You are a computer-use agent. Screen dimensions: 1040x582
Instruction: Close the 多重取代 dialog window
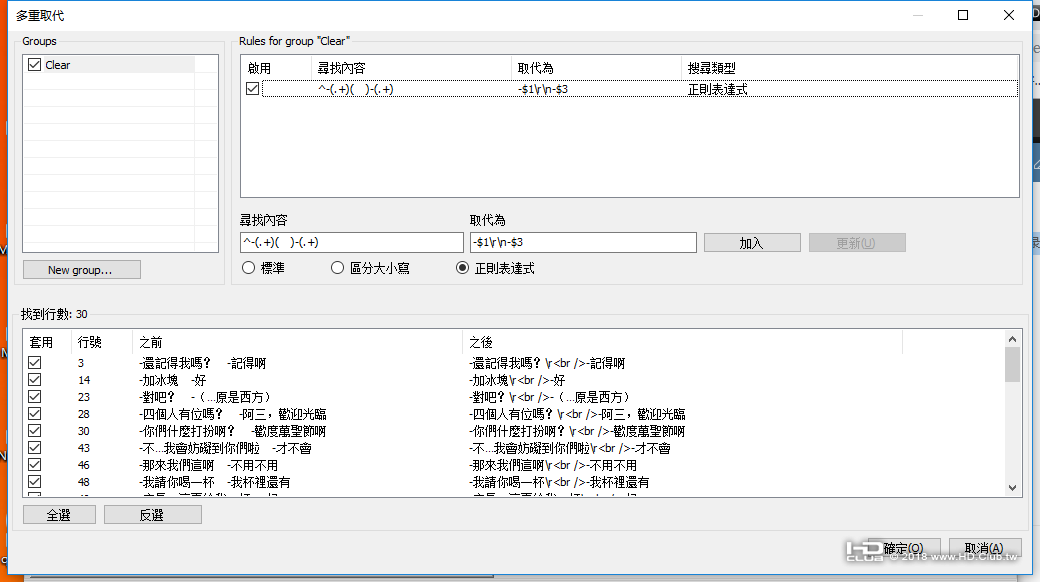pos(1009,15)
